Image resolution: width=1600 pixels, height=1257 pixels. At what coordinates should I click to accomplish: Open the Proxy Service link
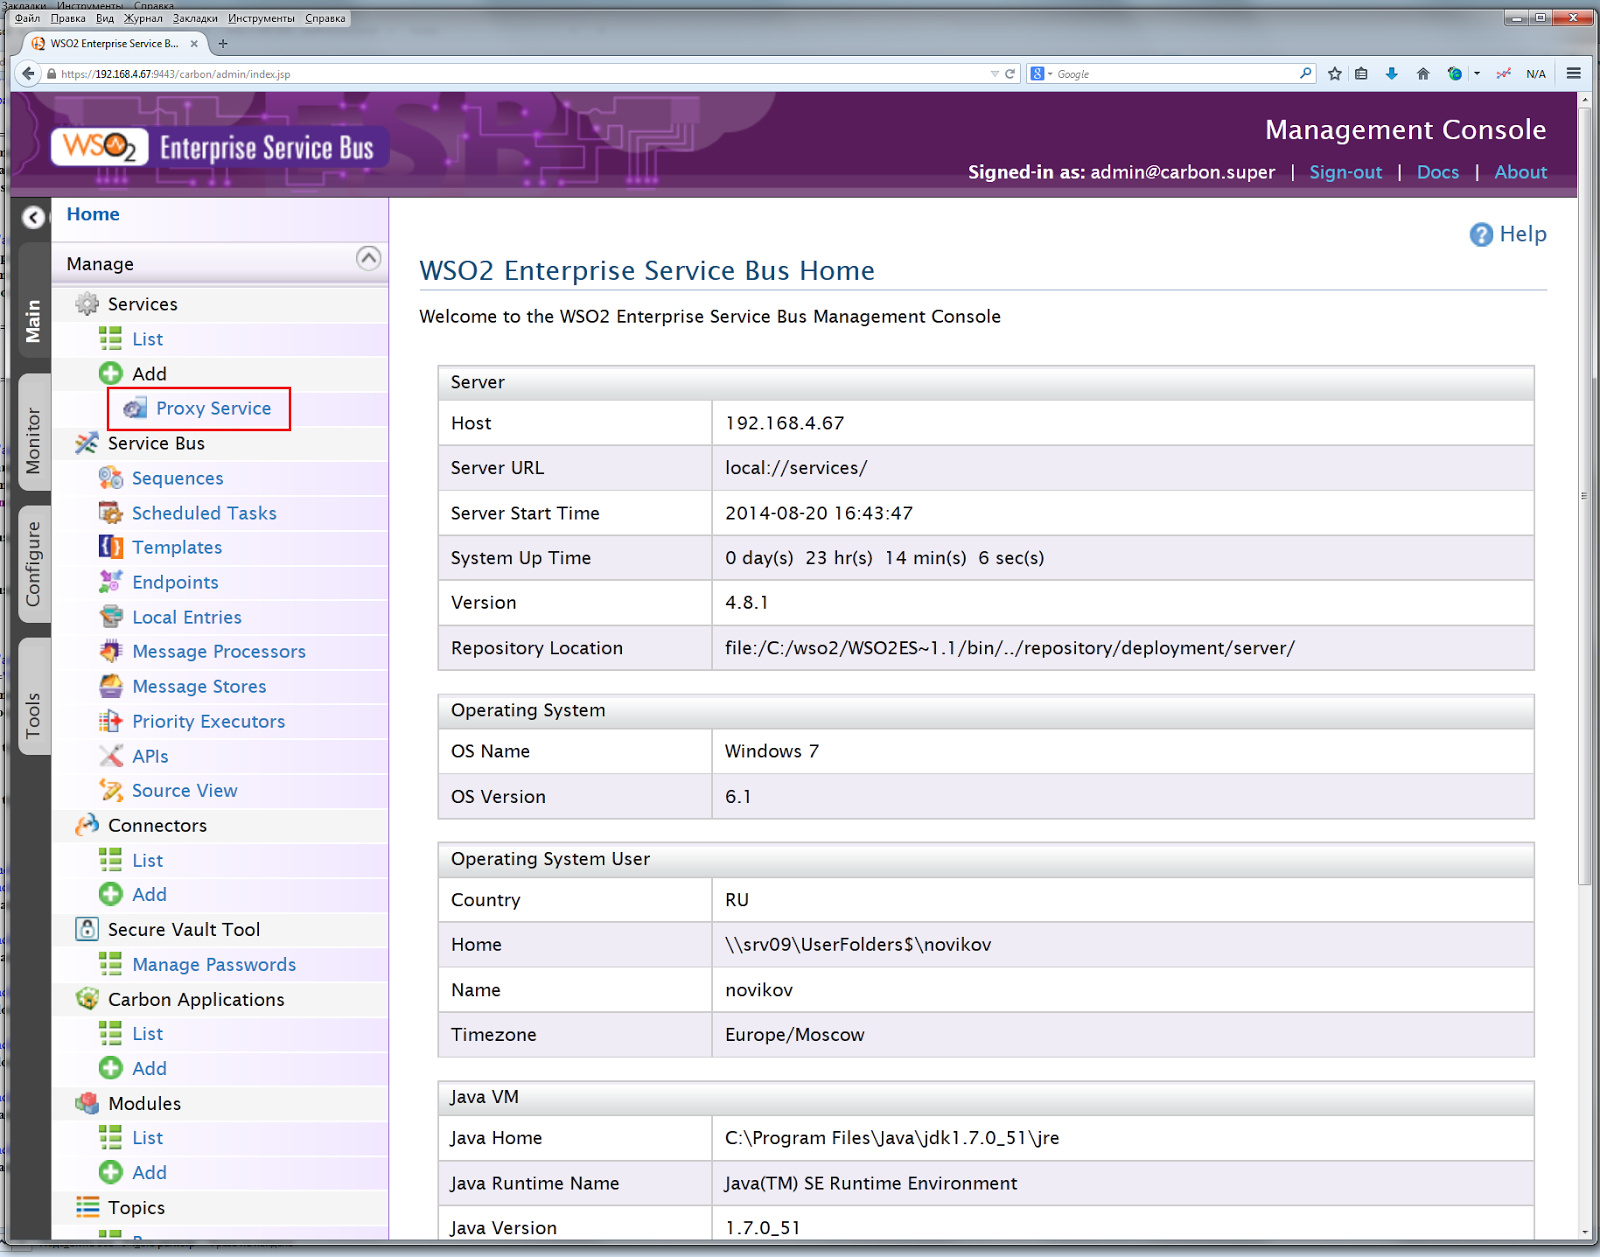(x=213, y=408)
